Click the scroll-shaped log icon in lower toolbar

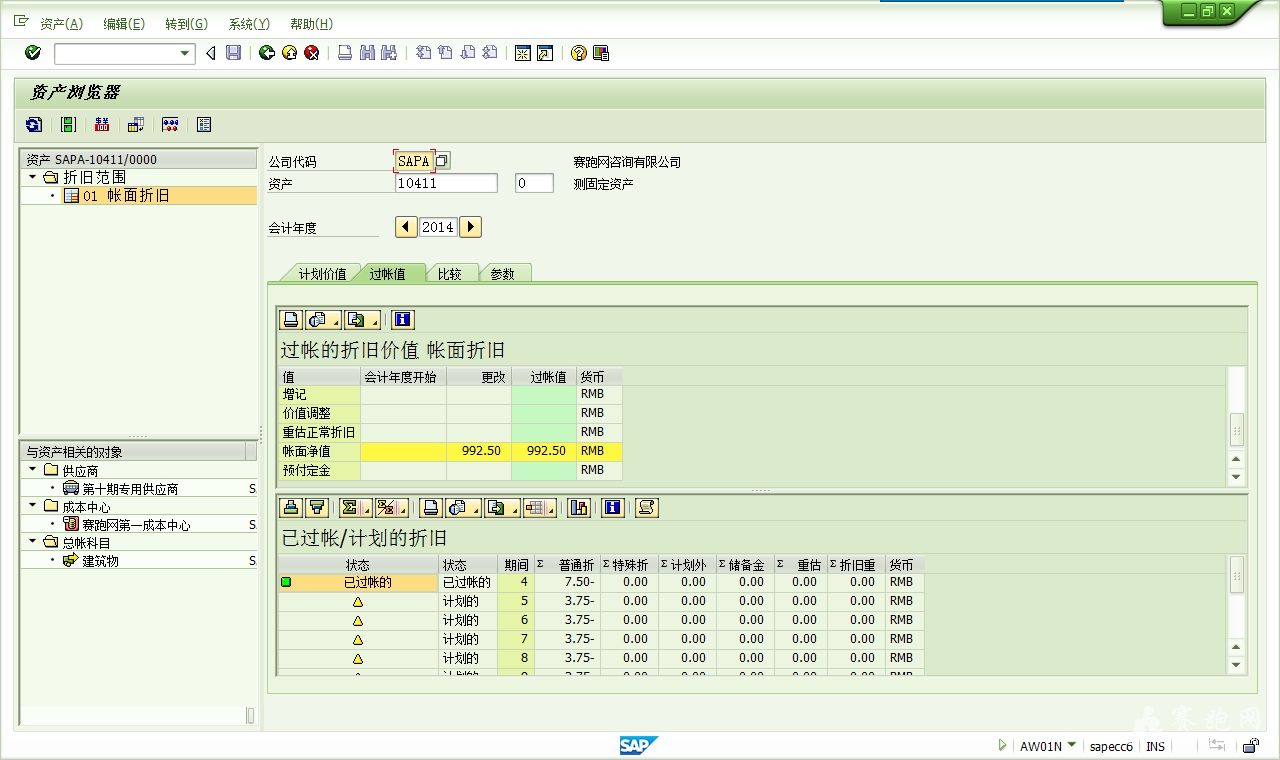click(x=646, y=508)
